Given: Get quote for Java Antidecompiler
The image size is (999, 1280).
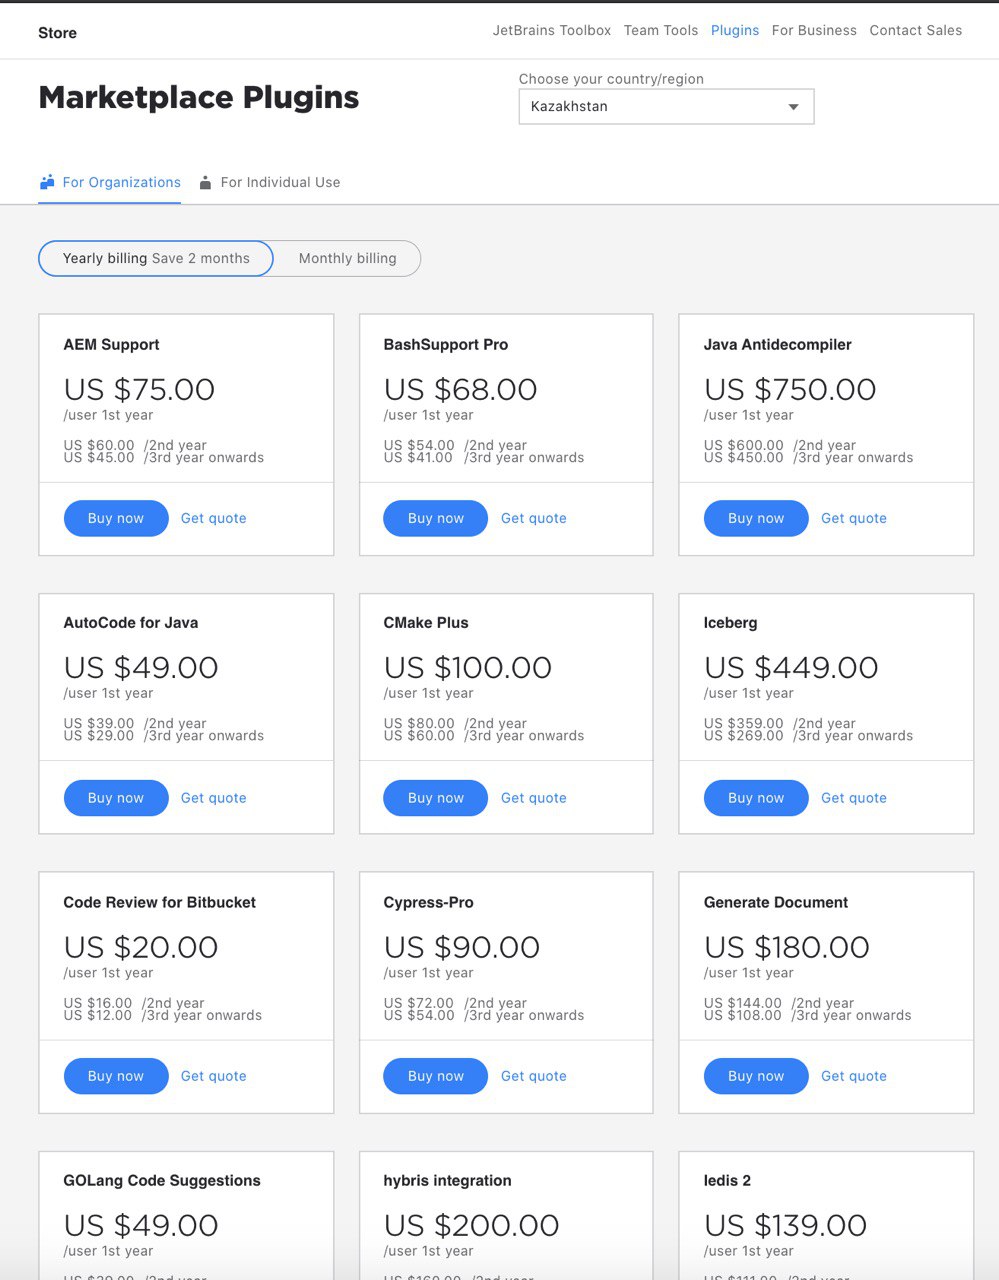Looking at the screenshot, I should 854,518.
